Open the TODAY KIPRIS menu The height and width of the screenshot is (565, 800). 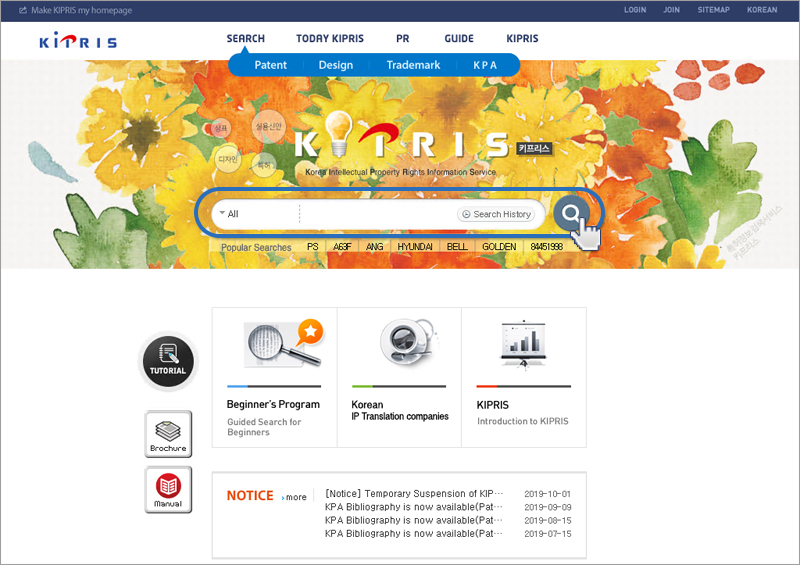[x=330, y=38]
